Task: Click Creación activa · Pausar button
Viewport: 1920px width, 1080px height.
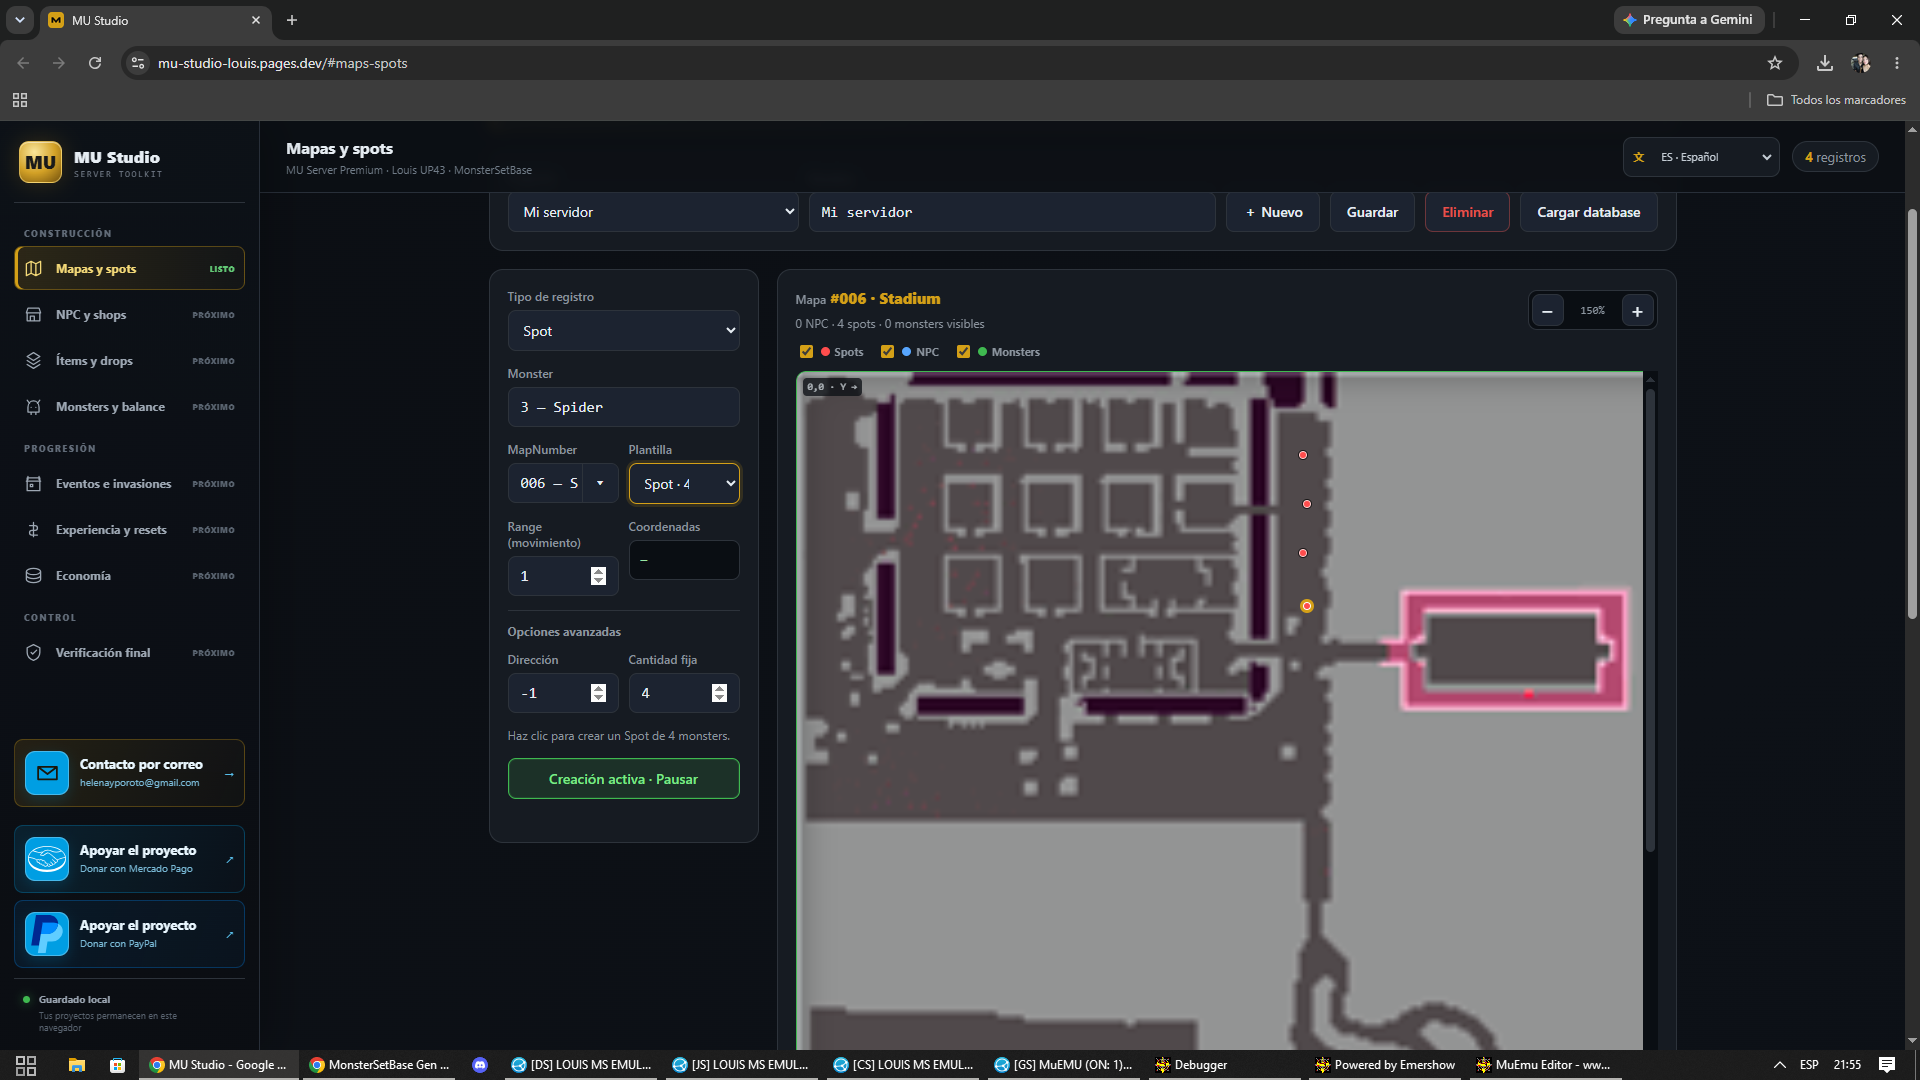Action: [x=624, y=779]
